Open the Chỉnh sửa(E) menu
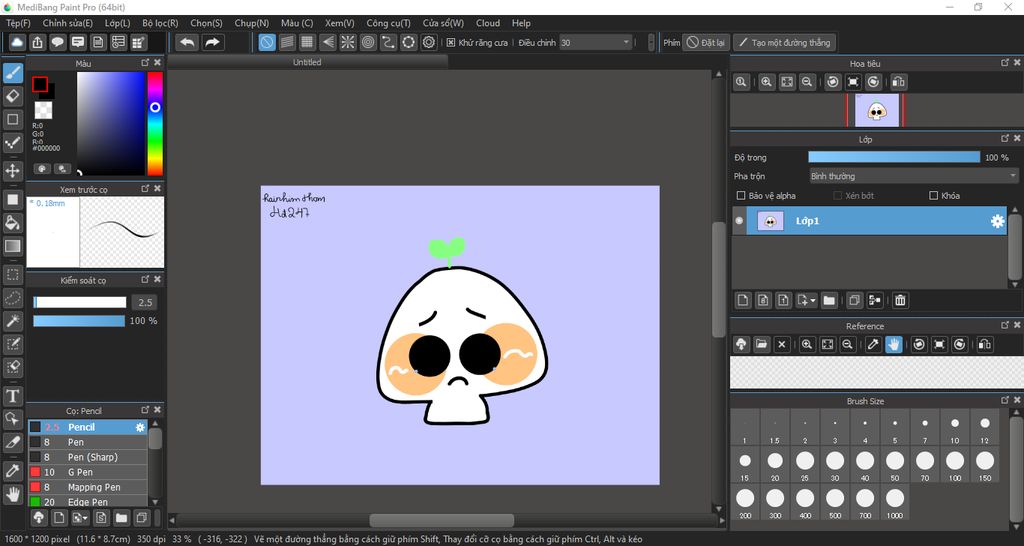Image resolution: width=1024 pixels, height=546 pixels. (68, 23)
